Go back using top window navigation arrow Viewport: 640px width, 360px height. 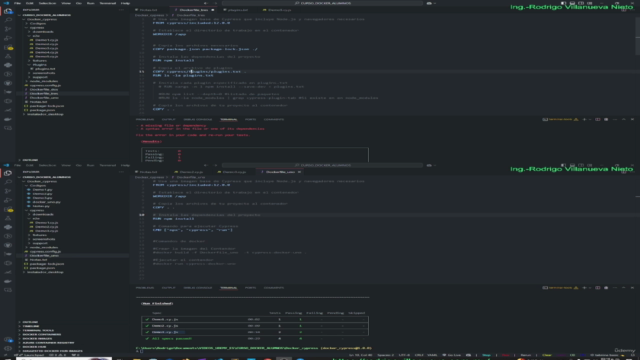tap(206, 3)
